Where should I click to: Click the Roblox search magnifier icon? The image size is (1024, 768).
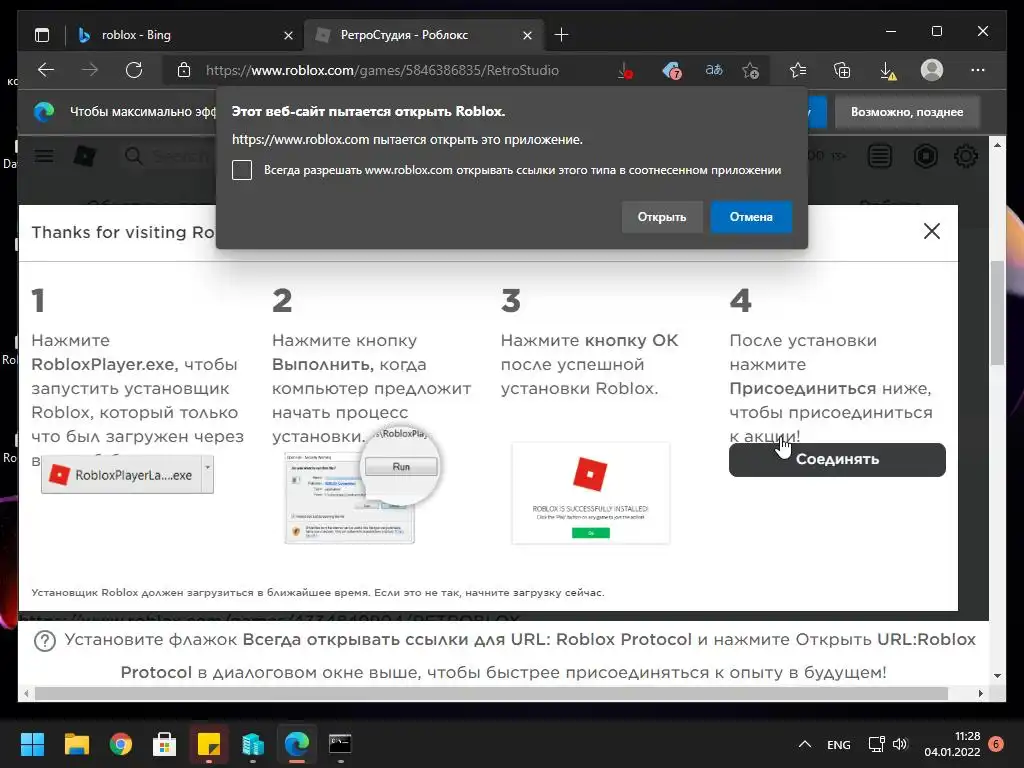coord(134,155)
